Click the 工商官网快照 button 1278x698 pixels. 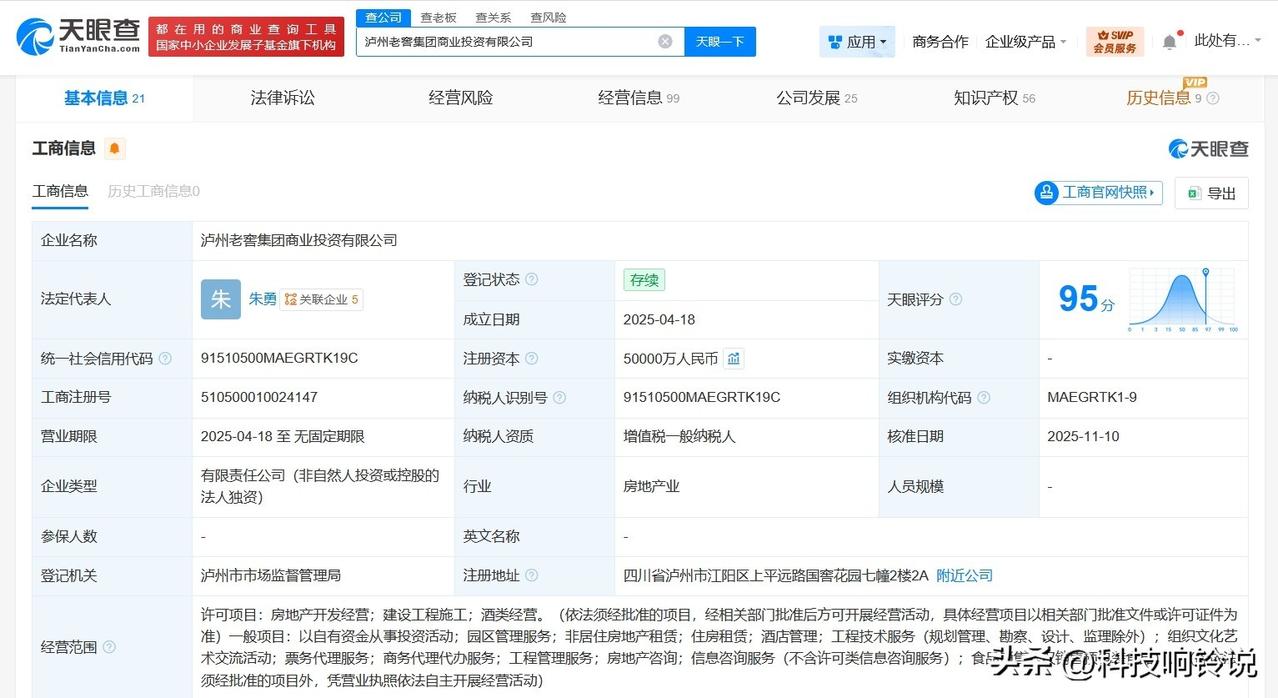[x=1098, y=192]
